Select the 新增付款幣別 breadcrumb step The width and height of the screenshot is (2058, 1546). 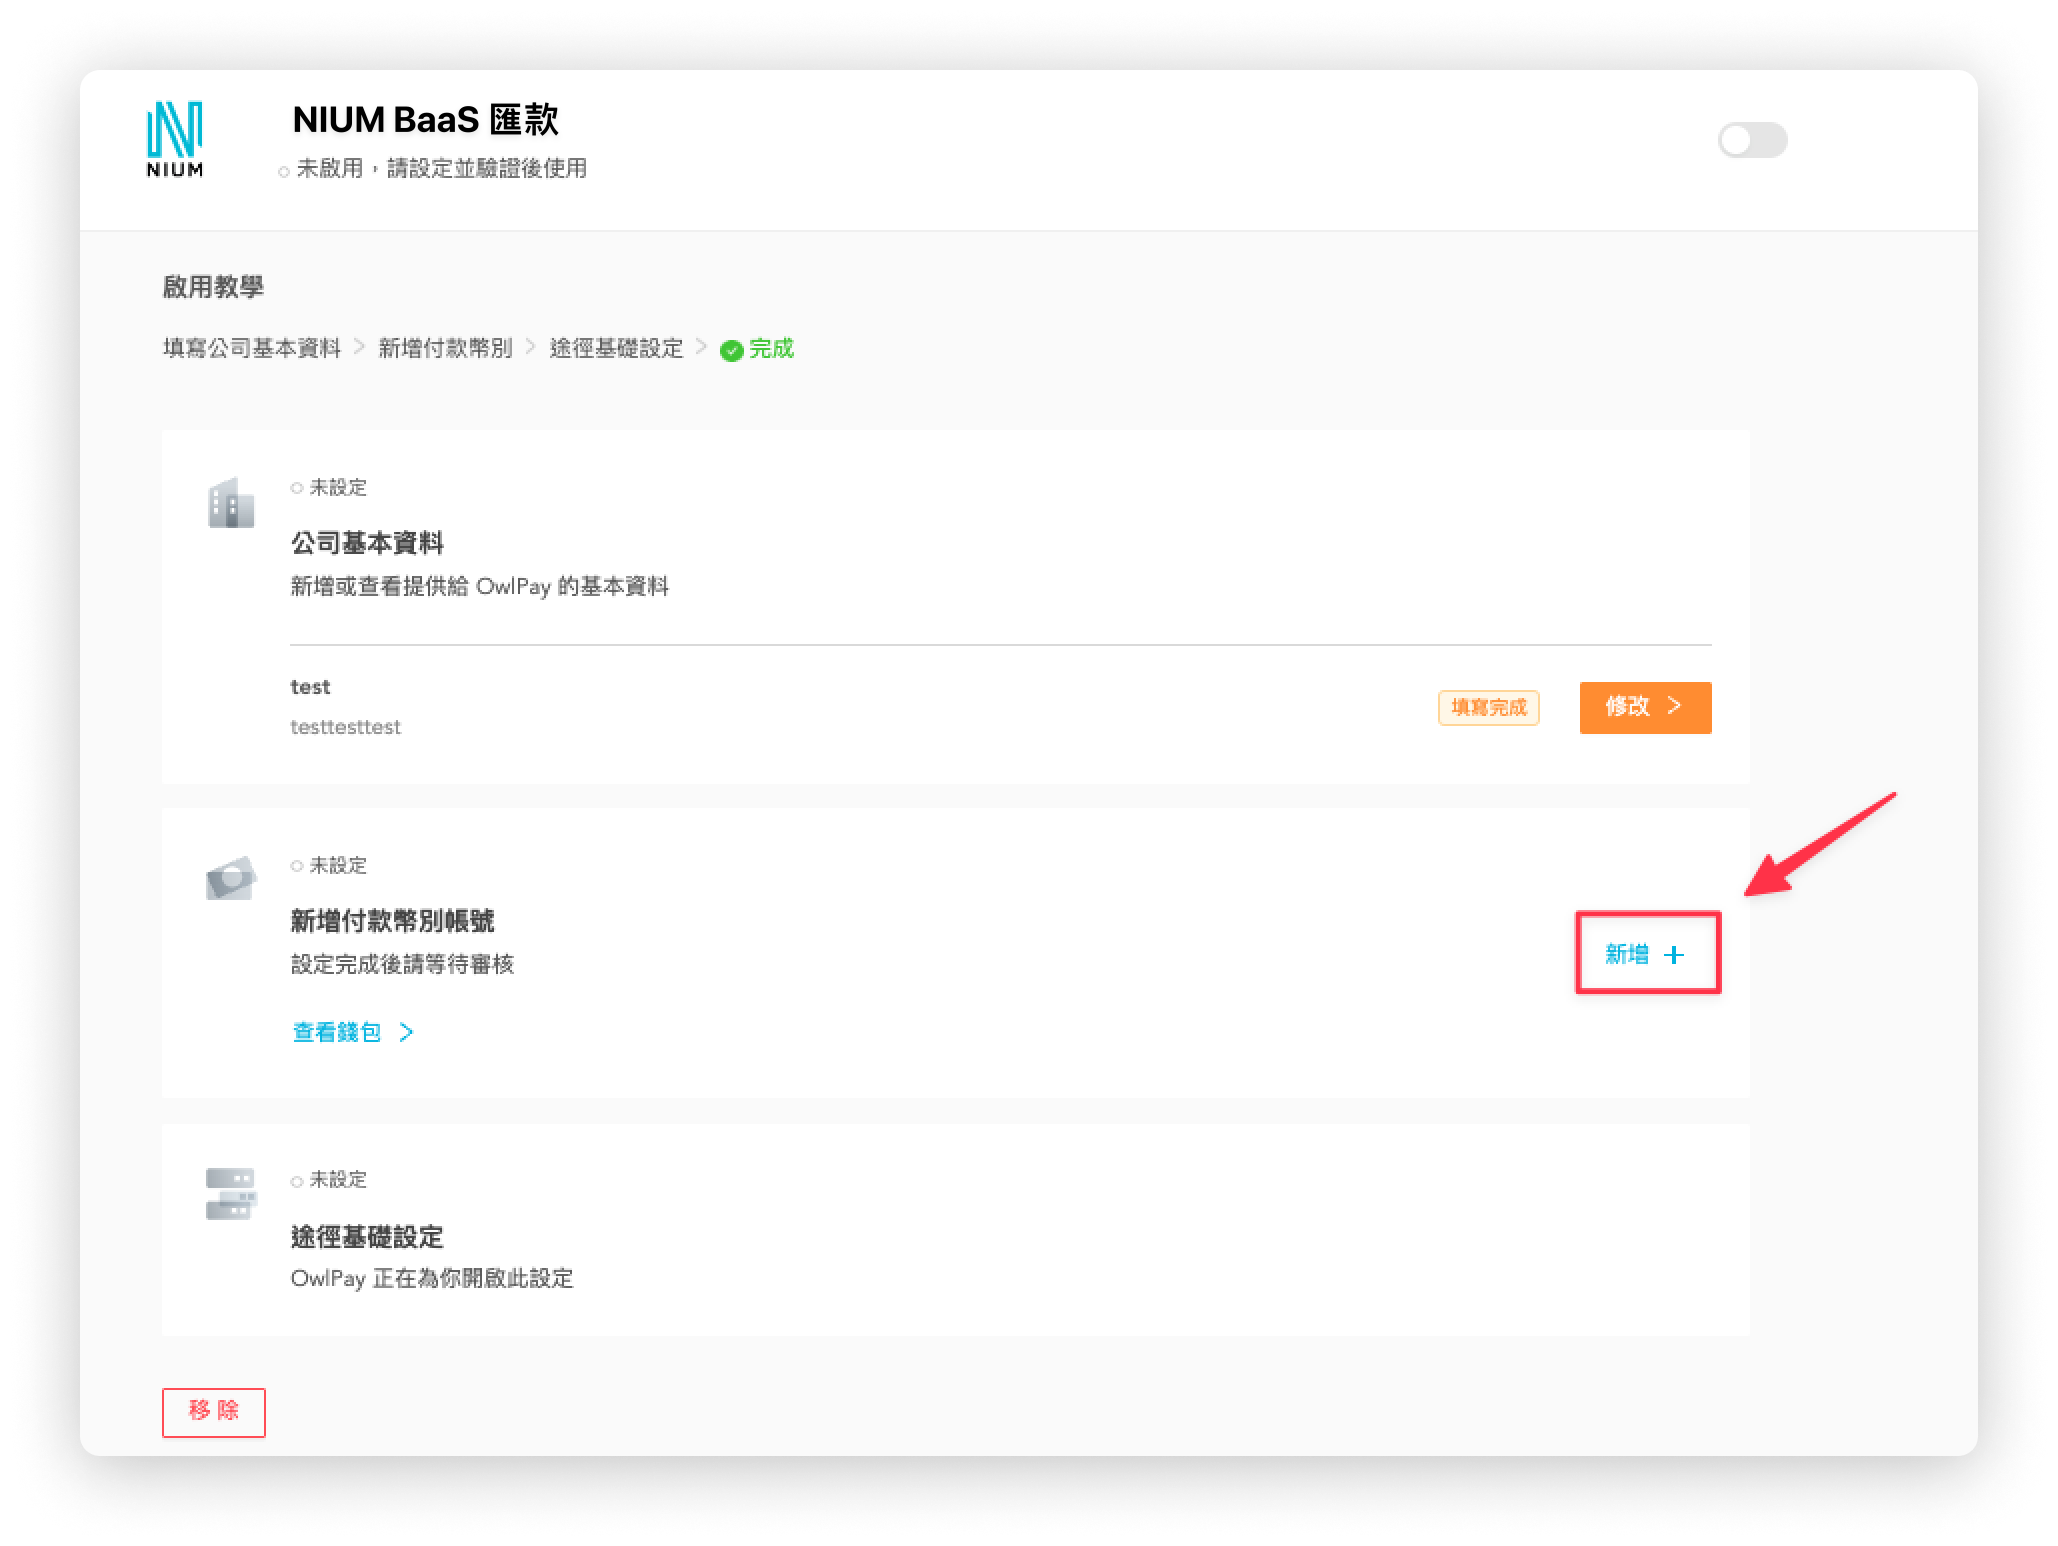[445, 348]
